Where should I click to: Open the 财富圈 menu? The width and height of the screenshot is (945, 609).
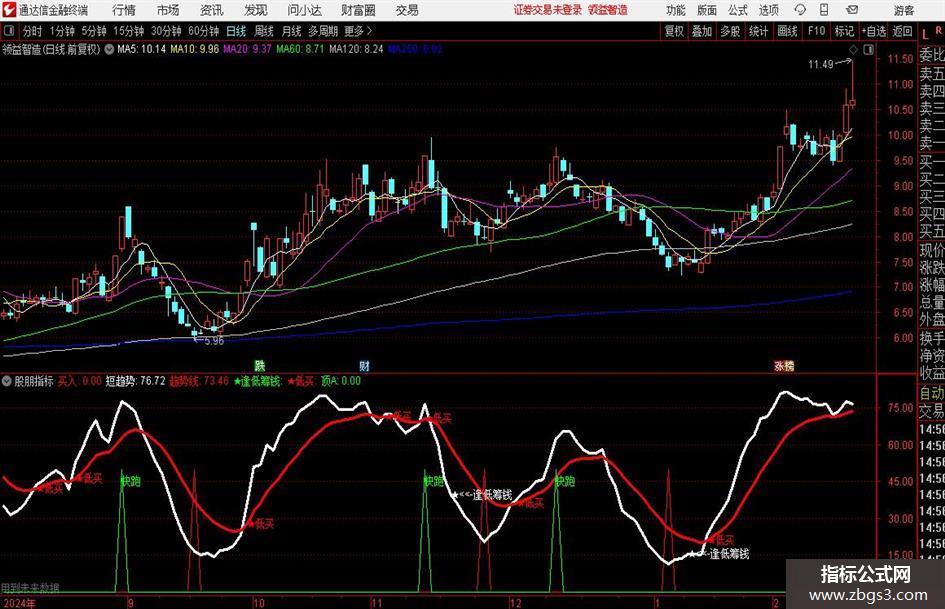click(x=358, y=10)
